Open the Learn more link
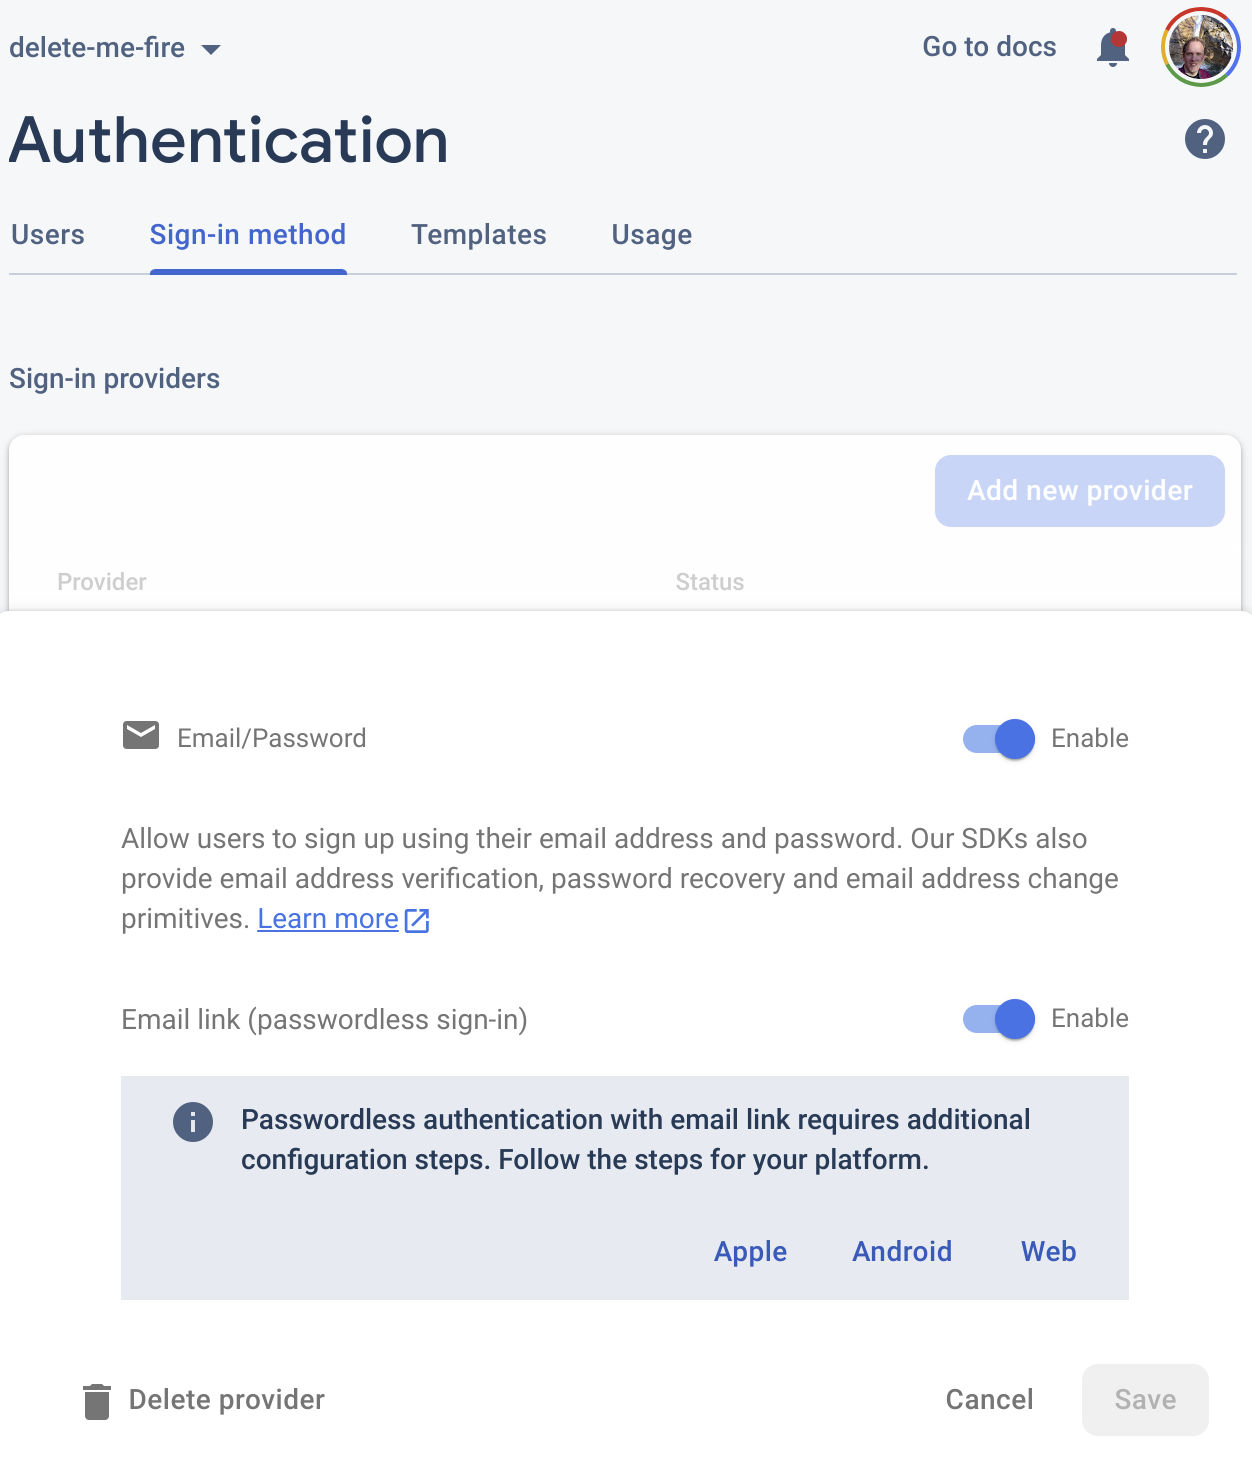 tap(327, 918)
